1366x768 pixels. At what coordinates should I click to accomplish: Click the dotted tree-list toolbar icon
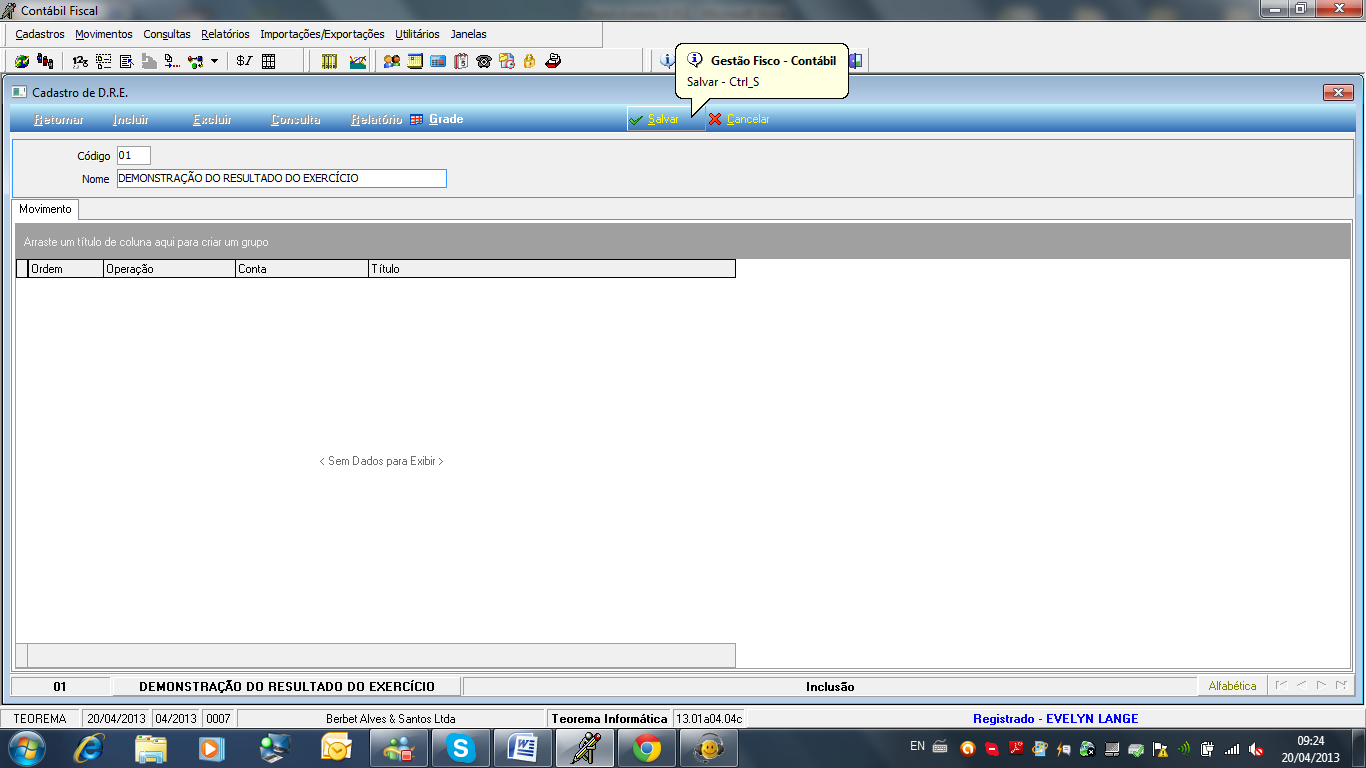point(103,61)
